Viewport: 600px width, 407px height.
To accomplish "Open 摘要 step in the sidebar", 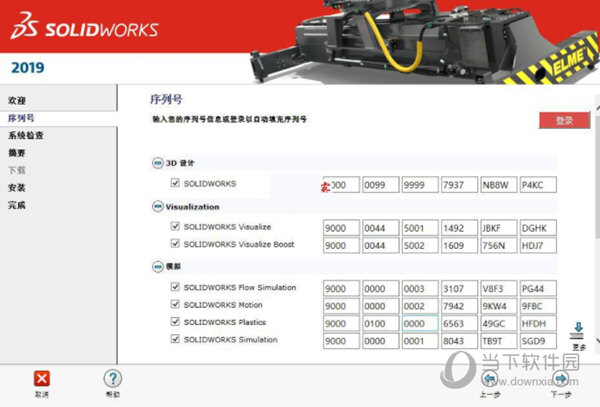I will click(17, 153).
